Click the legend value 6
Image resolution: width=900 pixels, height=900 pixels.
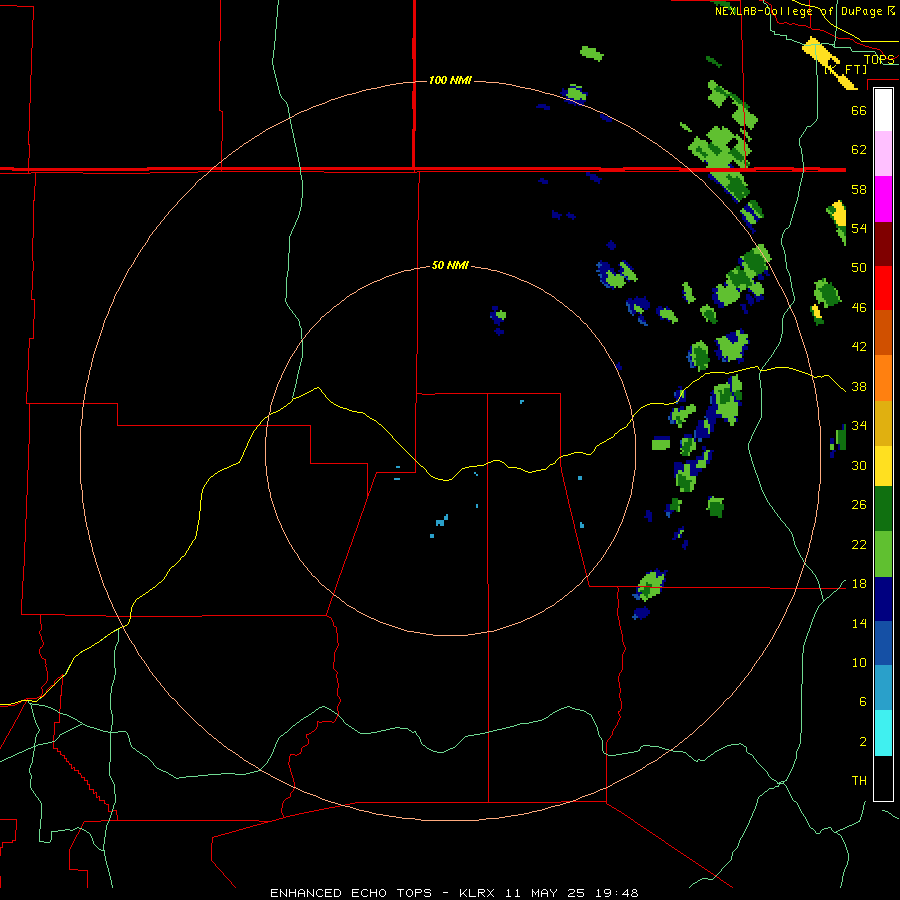point(863,701)
